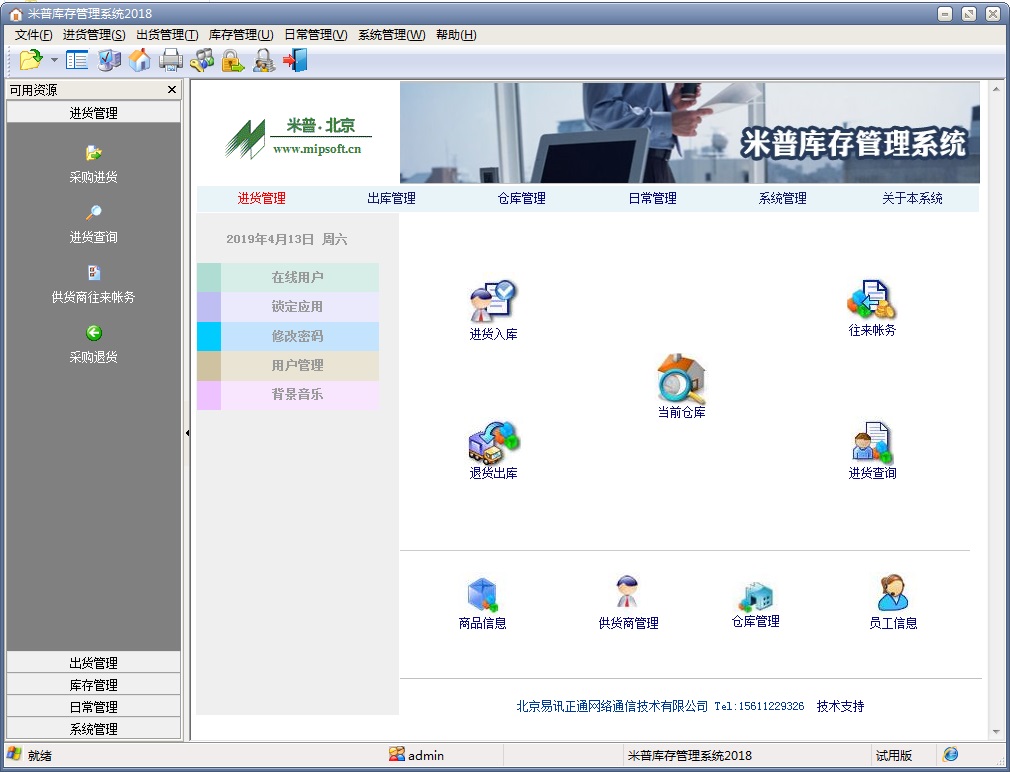The width and height of the screenshot is (1010, 772).
Task: Switch to the 日常管理 navigation tab
Action: [x=653, y=198]
